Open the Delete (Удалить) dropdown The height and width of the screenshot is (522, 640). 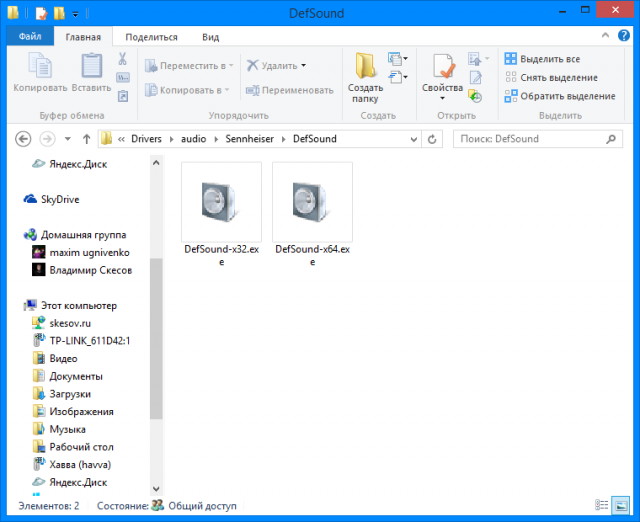click(x=303, y=66)
